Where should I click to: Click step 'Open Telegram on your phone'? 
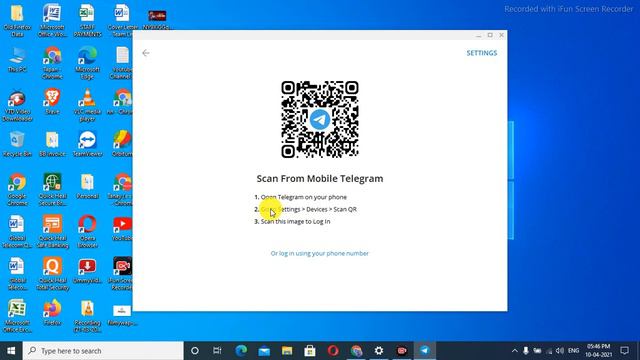point(304,197)
